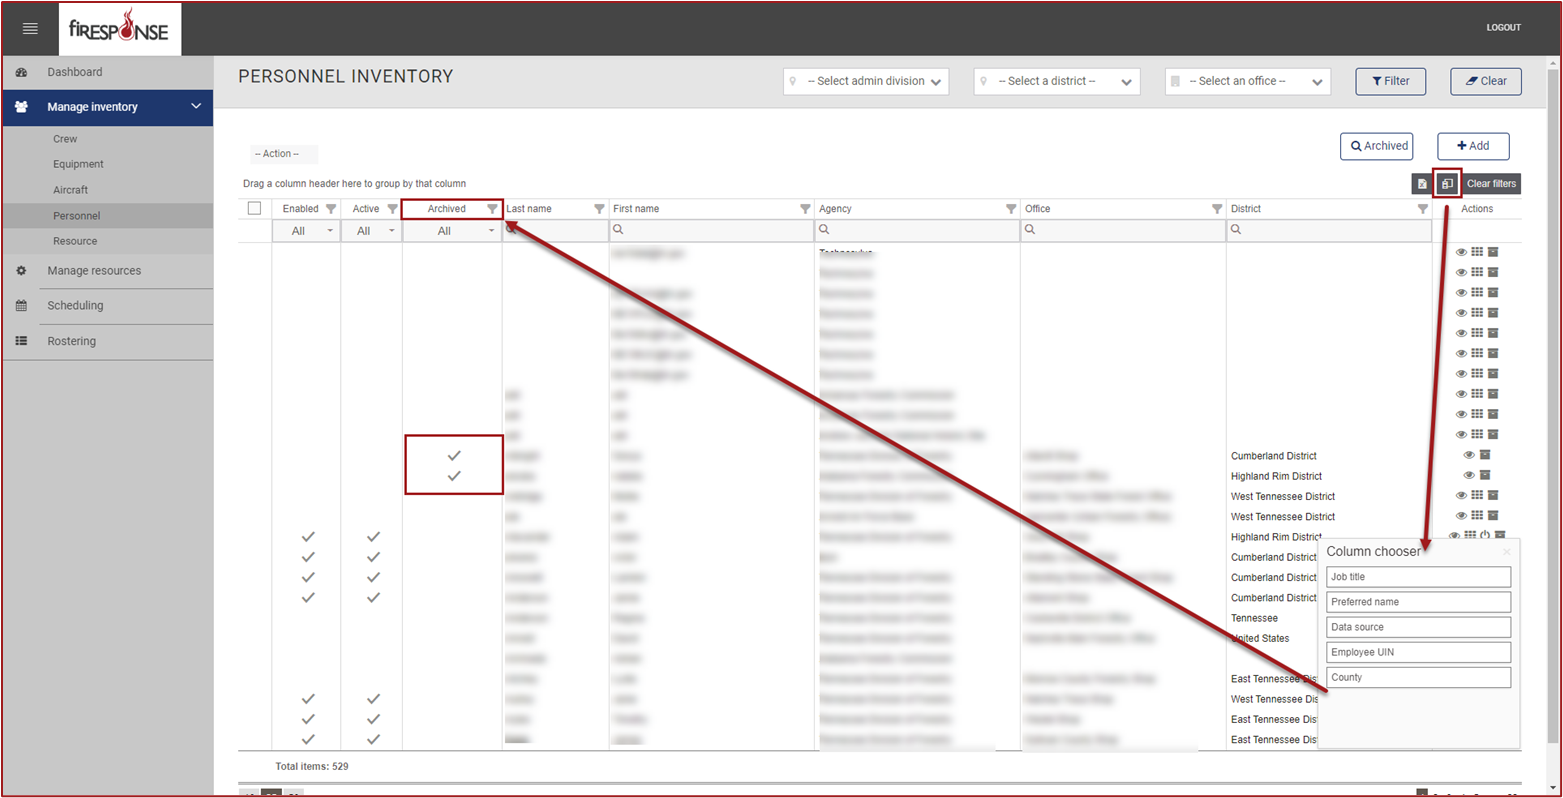
Task: Open the Select a district dropdown
Action: 1057,81
